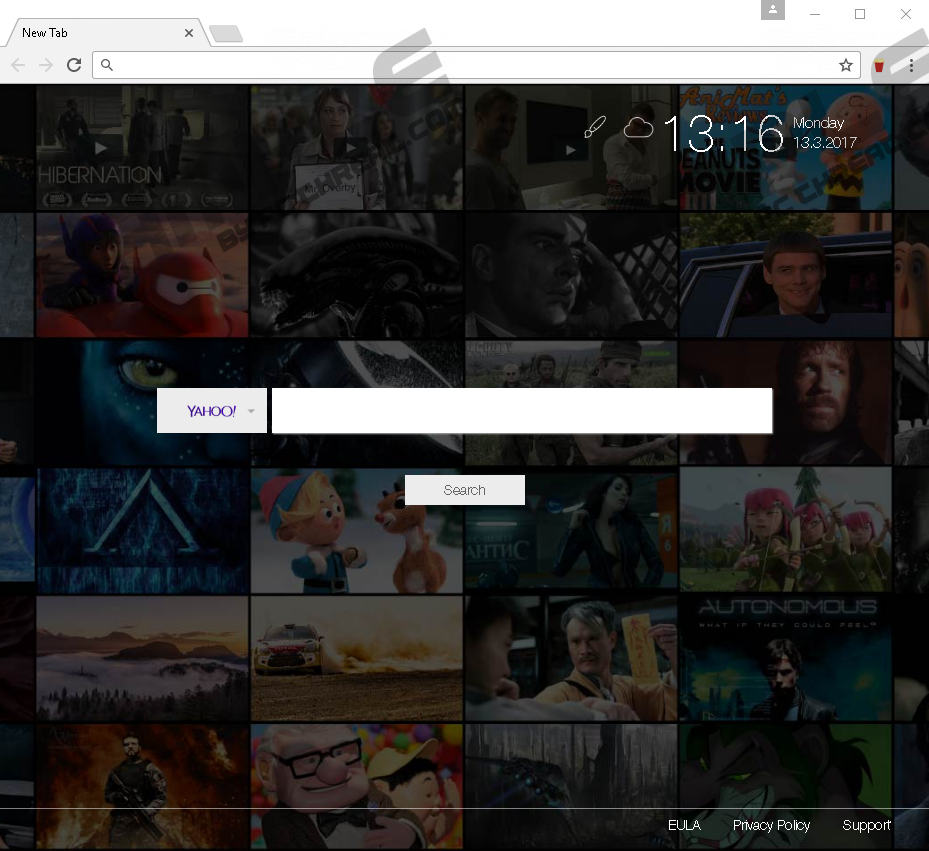The width and height of the screenshot is (929, 851).
Task: Maximize the browser window
Action: click(x=860, y=14)
